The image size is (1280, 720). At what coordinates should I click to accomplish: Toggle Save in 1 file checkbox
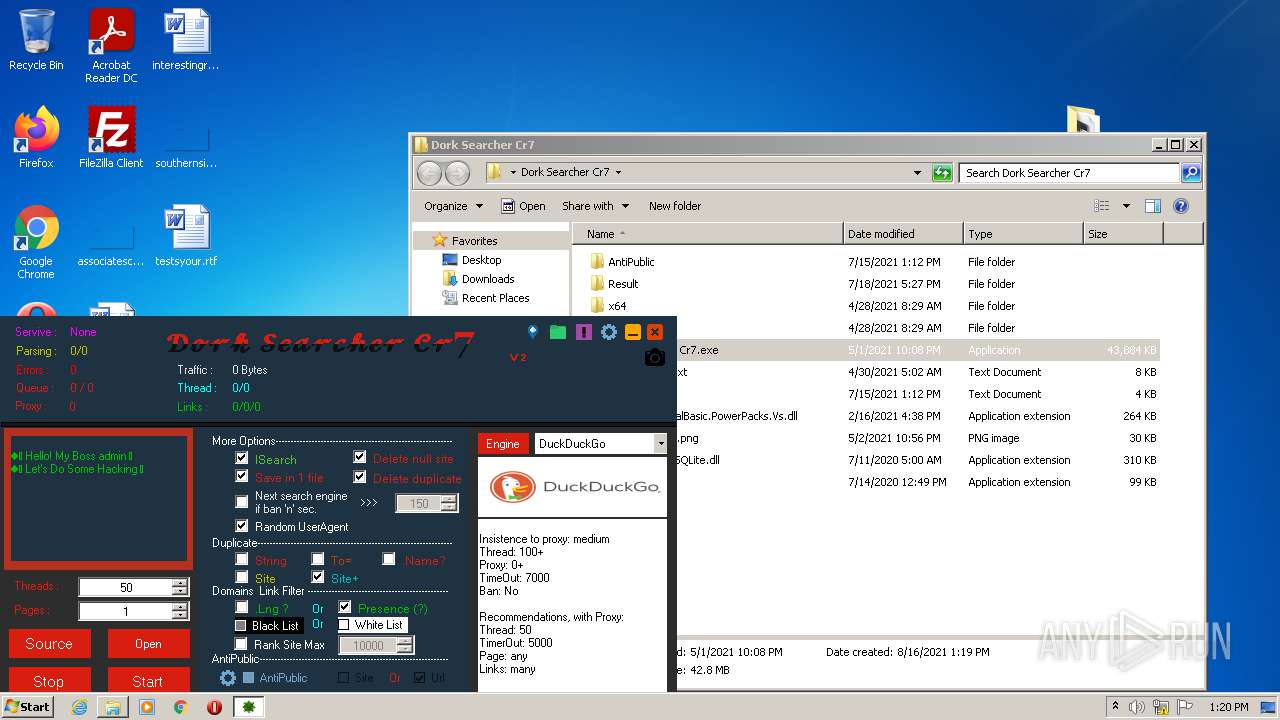(x=241, y=477)
